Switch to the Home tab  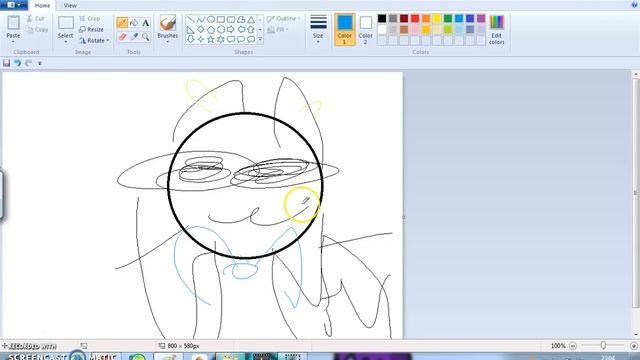click(x=42, y=6)
